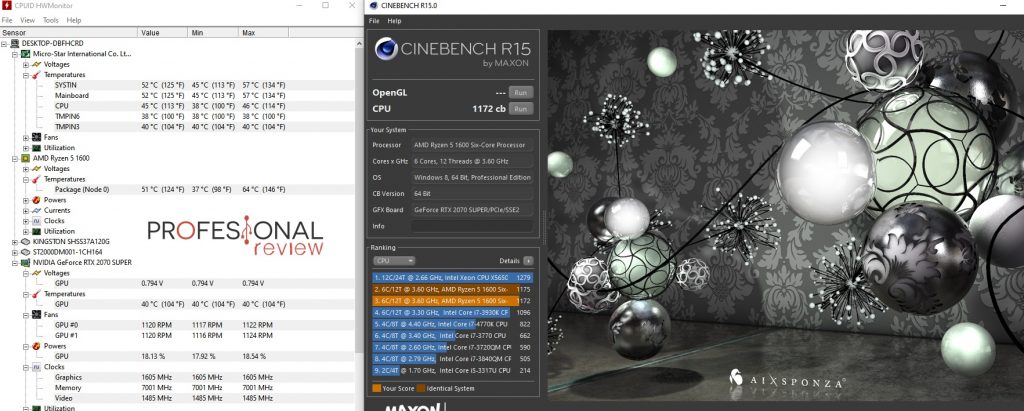The width and height of the screenshot is (1024, 411).
Task: Click the Currents icon under AMD Ryzen
Action: click(x=37, y=210)
